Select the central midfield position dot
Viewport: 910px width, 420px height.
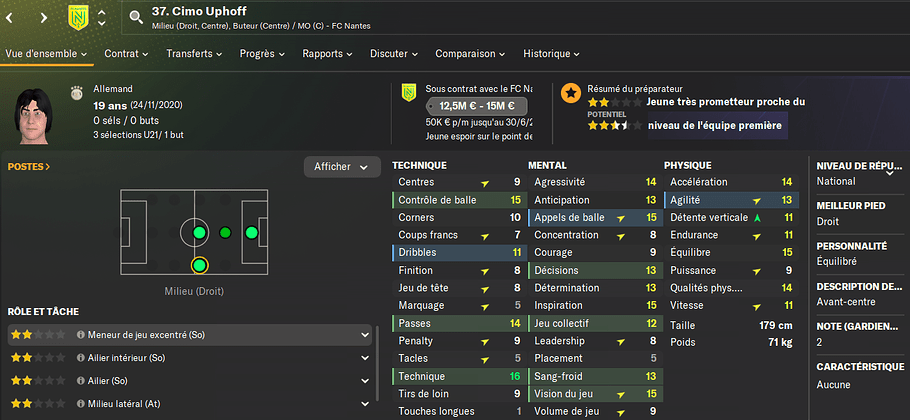(x=199, y=233)
